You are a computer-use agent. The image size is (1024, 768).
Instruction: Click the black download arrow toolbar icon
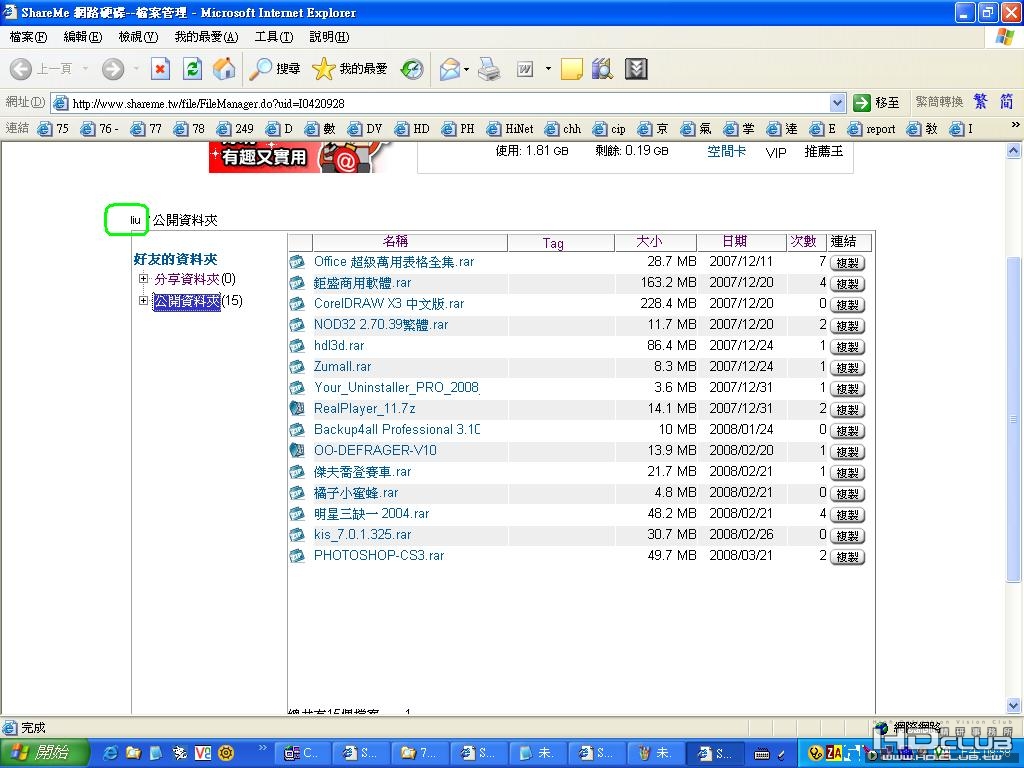(x=635, y=69)
